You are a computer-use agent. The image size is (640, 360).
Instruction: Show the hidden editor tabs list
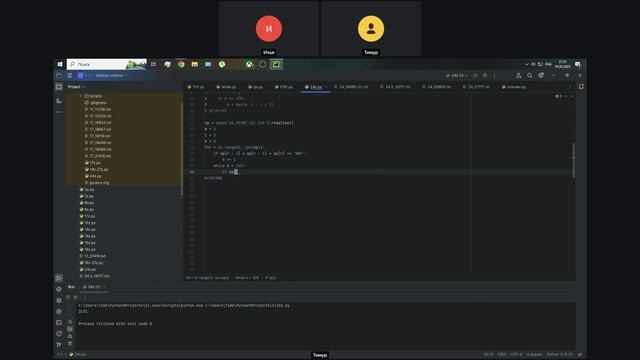(x=569, y=87)
